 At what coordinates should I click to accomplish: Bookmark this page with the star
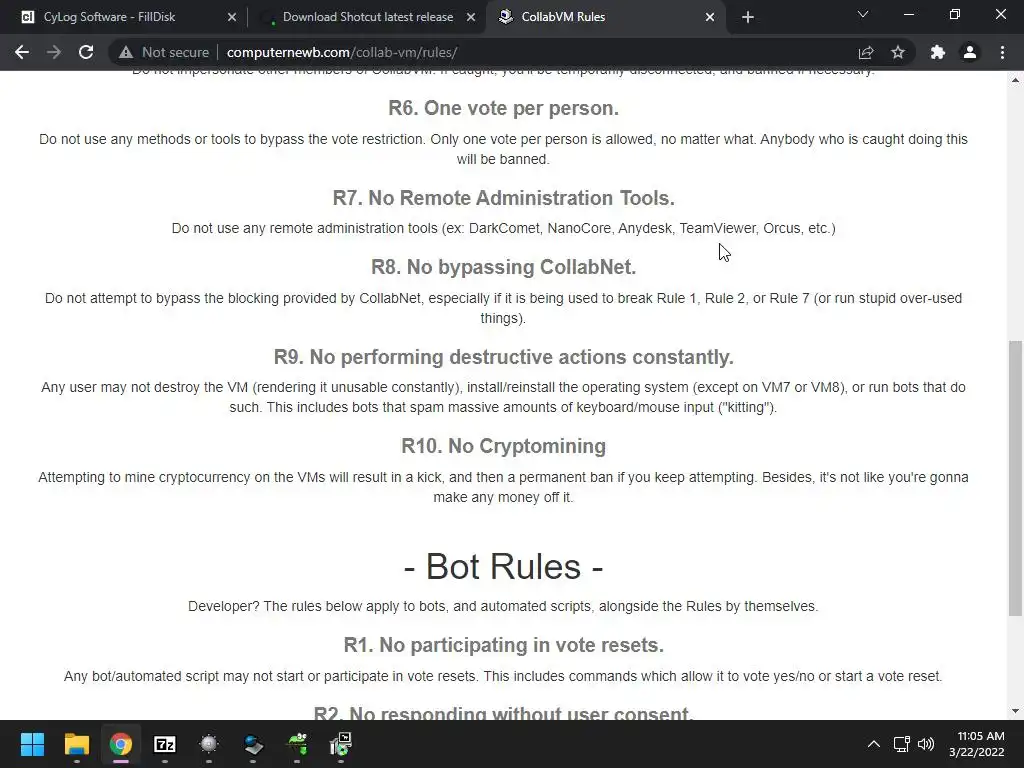point(898,52)
